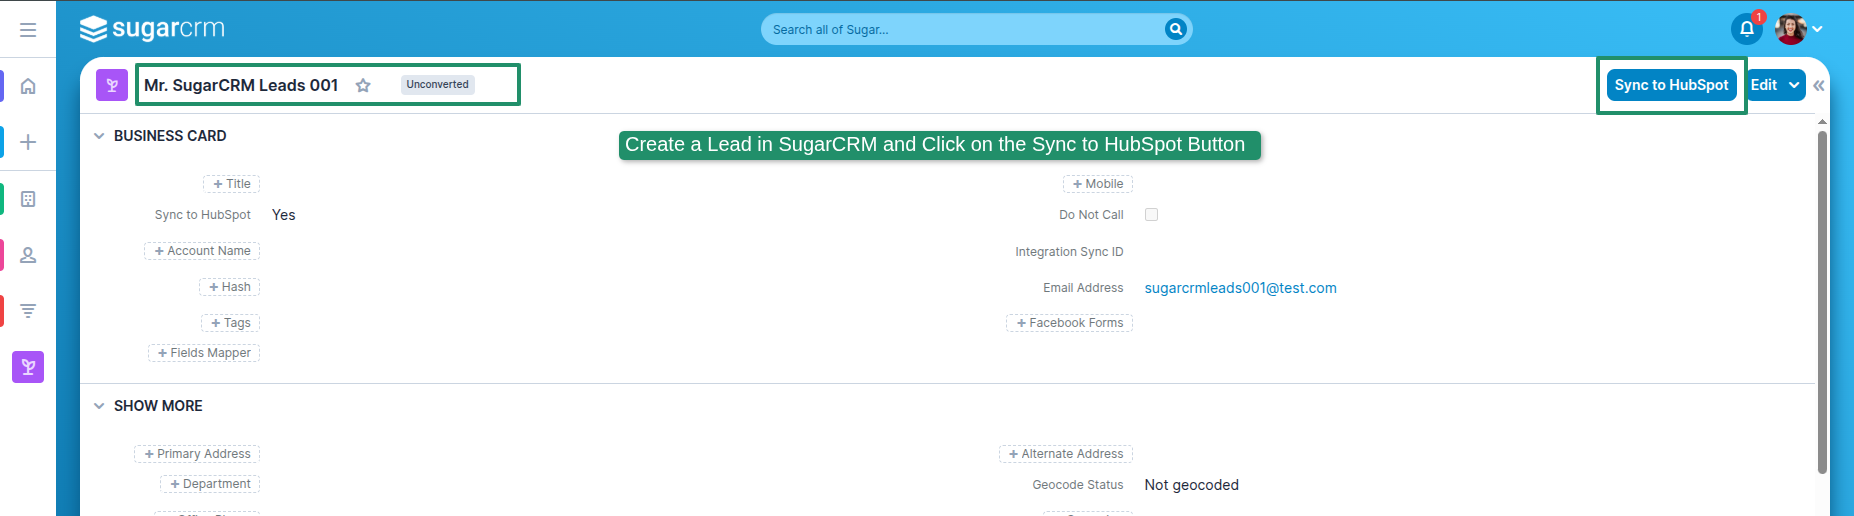The image size is (1854, 516).
Task: Add Tags to the lead
Action: click(231, 323)
